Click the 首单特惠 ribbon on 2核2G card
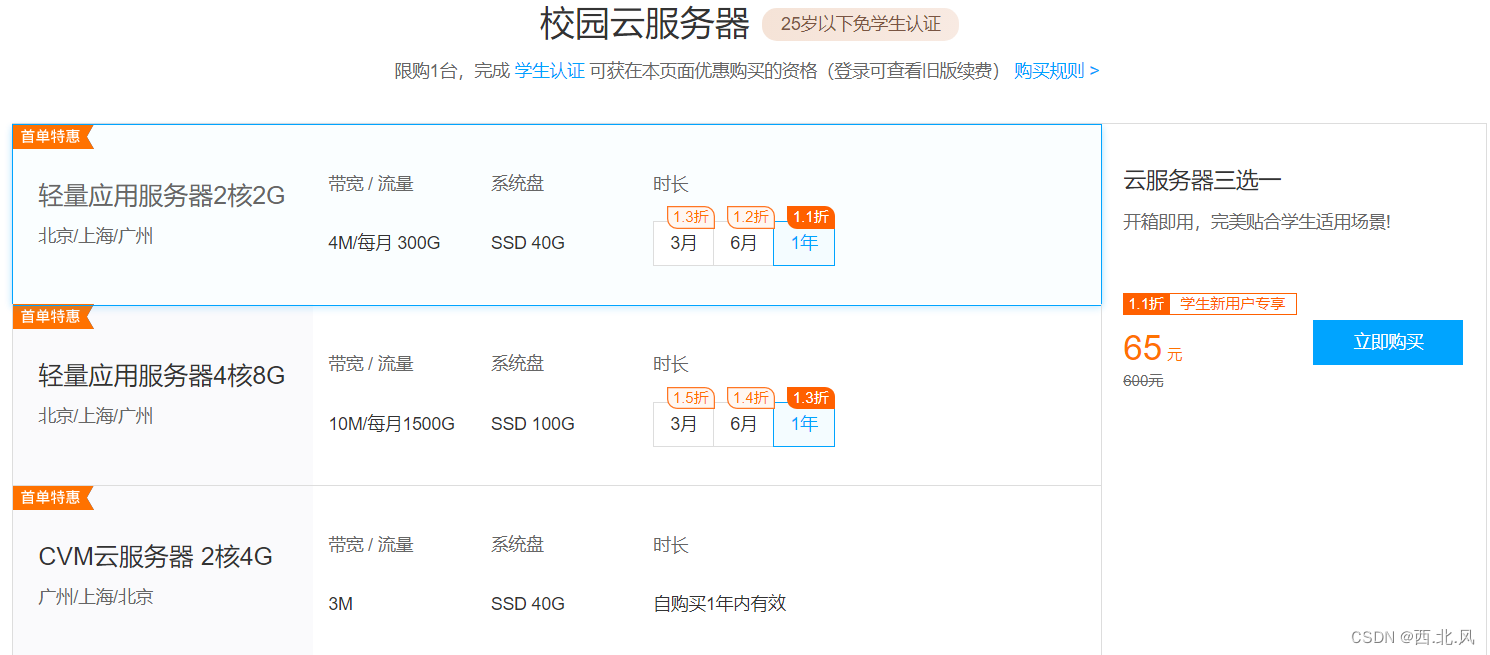This screenshot has height=655, width=1490. (52, 136)
